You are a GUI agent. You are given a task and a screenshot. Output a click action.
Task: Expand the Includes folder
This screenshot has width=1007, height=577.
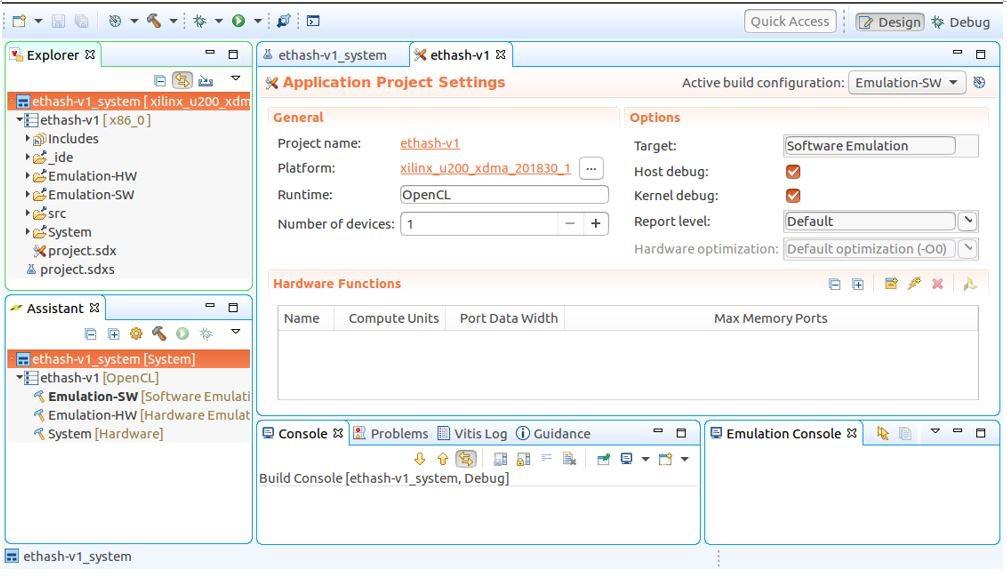pos(28,138)
